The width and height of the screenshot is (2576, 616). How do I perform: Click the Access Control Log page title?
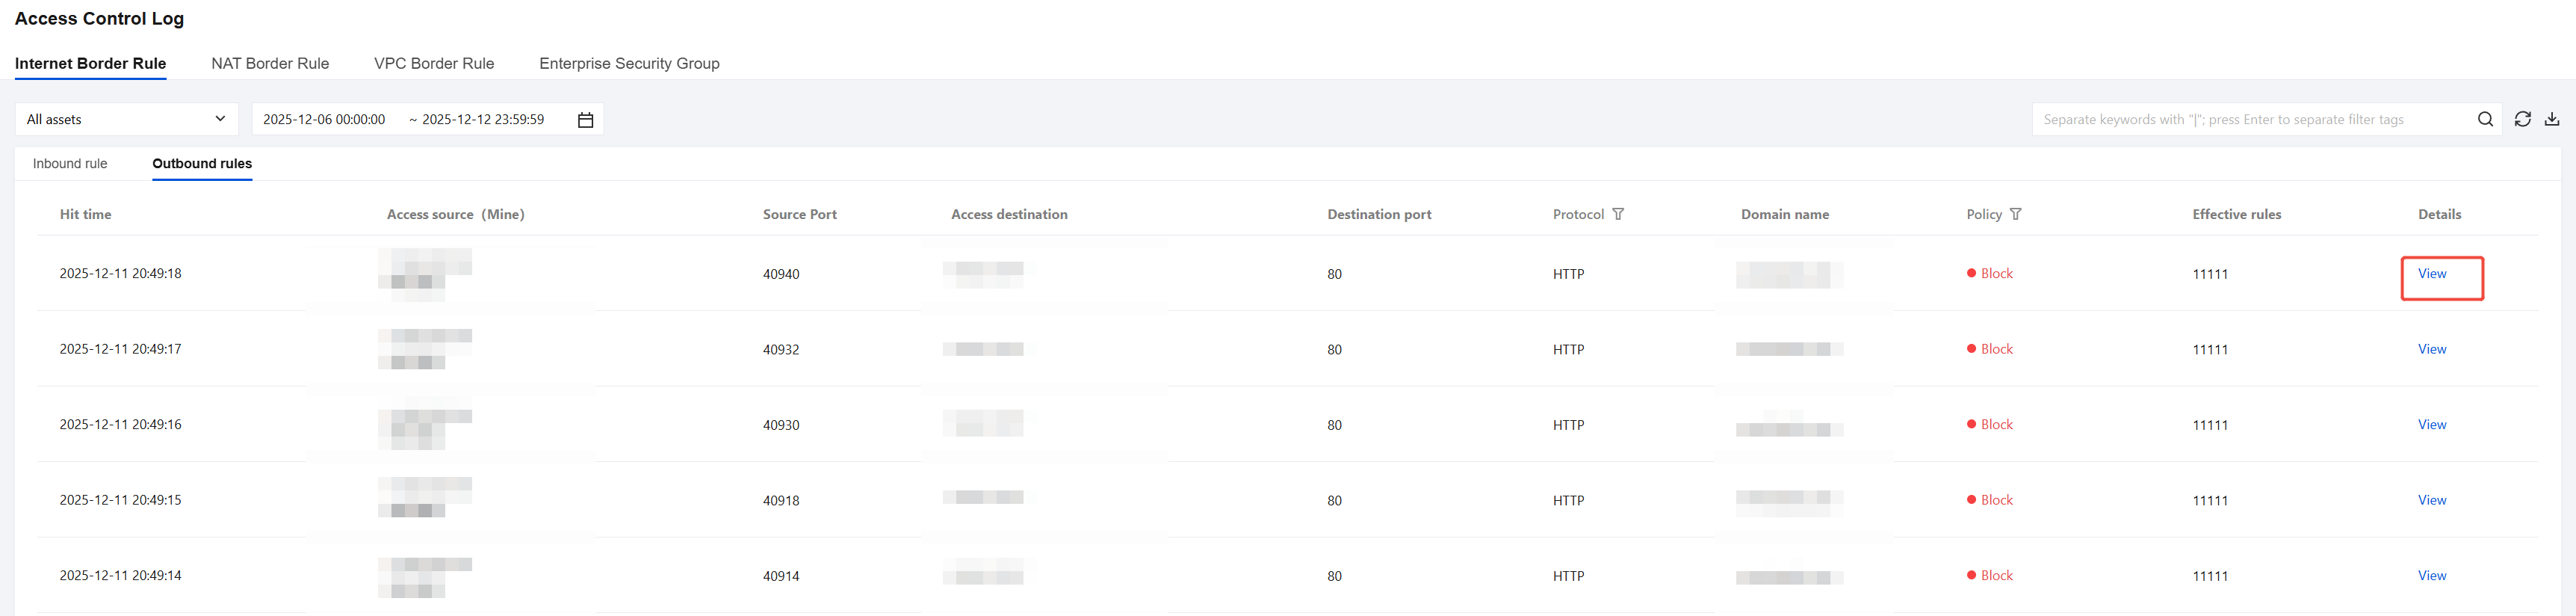click(99, 18)
